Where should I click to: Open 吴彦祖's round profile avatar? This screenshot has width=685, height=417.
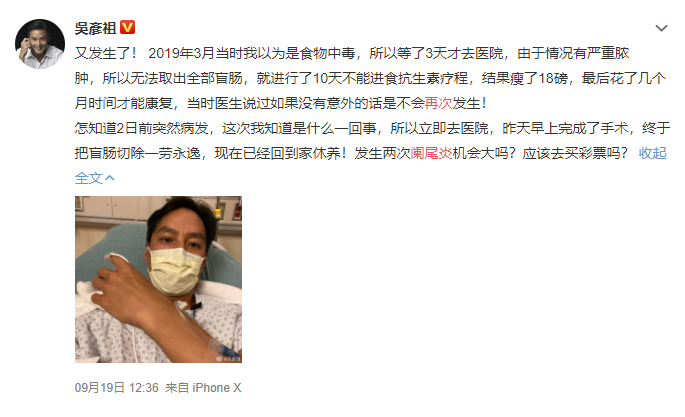pyautogui.click(x=40, y=44)
